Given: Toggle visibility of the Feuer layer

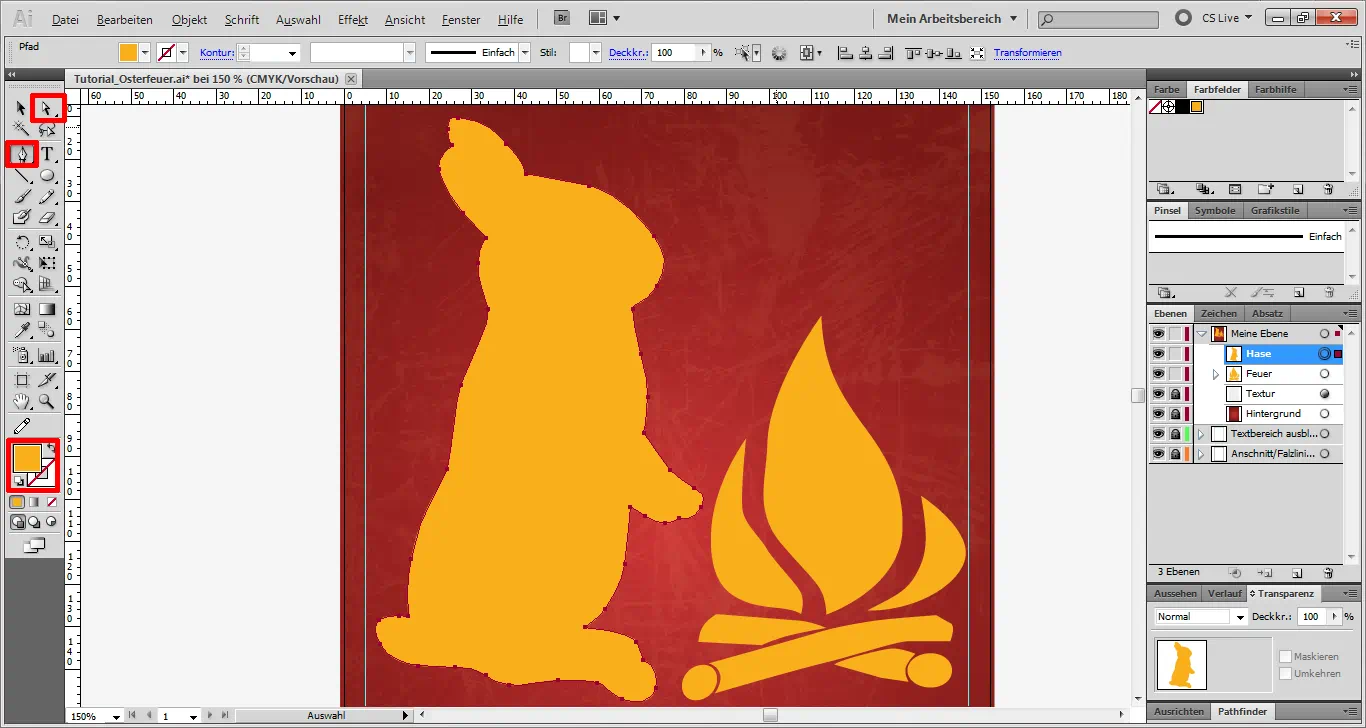Looking at the screenshot, I should 1158,374.
